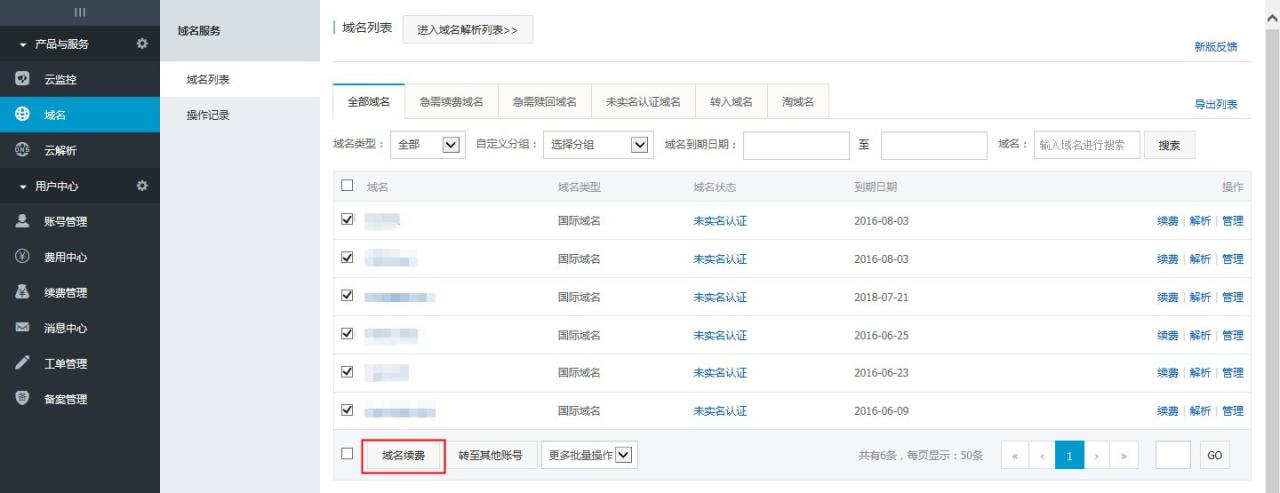Click gear icon beside 用户中心

coord(142,186)
